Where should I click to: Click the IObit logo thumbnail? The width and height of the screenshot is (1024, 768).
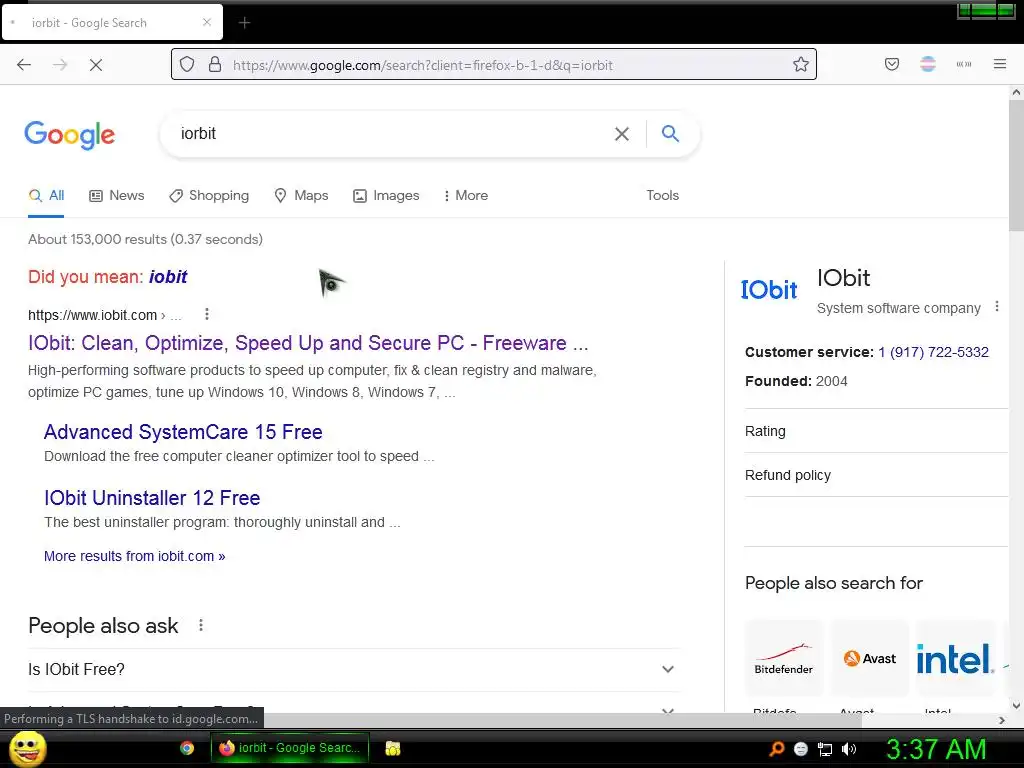click(769, 289)
